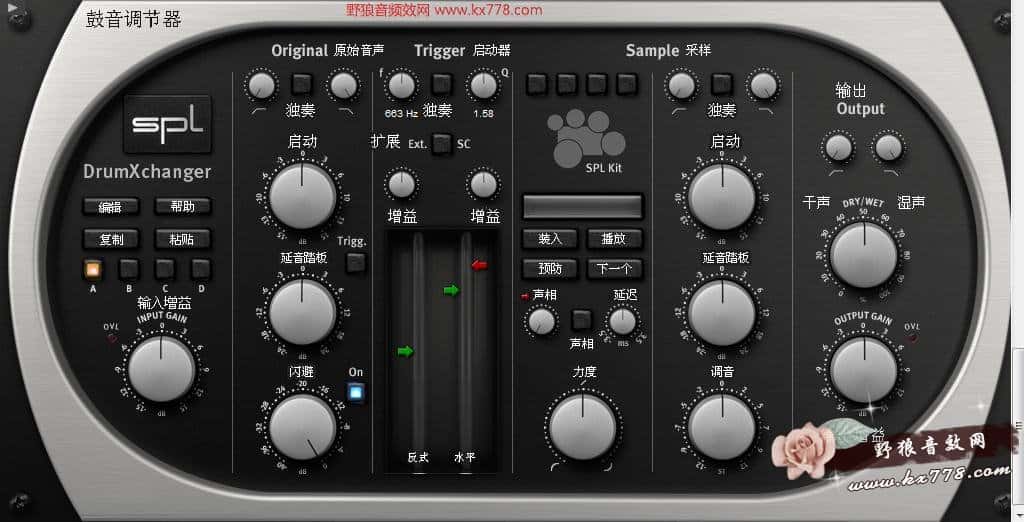Click the OUTPUT GAIN knob

pos(863,370)
